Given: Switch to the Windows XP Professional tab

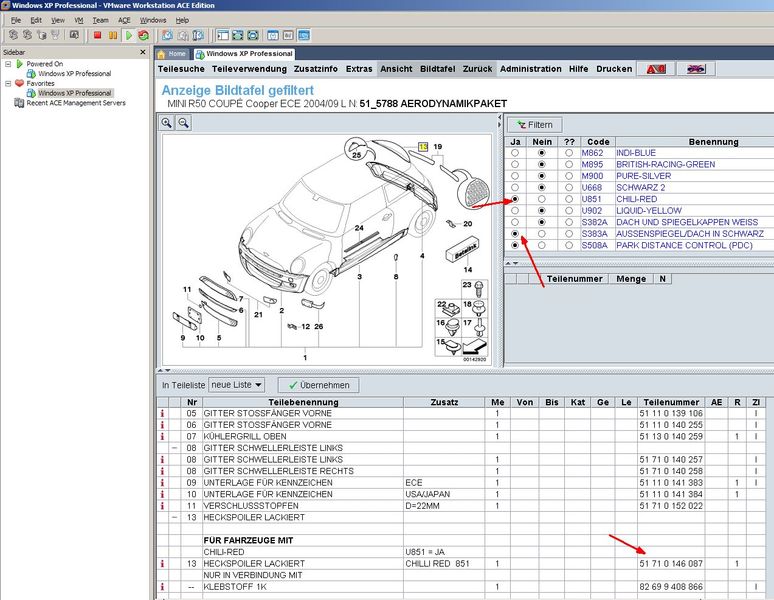Looking at the screenshot, I should click(244, 54).
